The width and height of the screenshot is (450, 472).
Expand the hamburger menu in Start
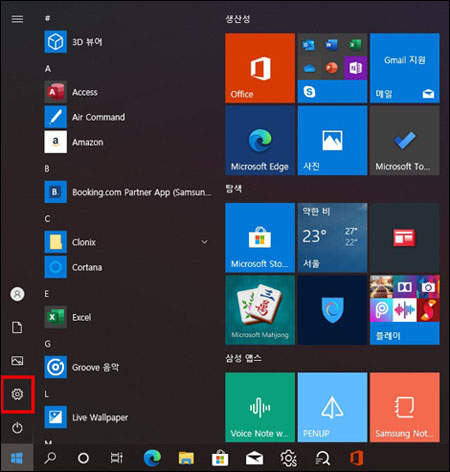[x=17, y=19]
